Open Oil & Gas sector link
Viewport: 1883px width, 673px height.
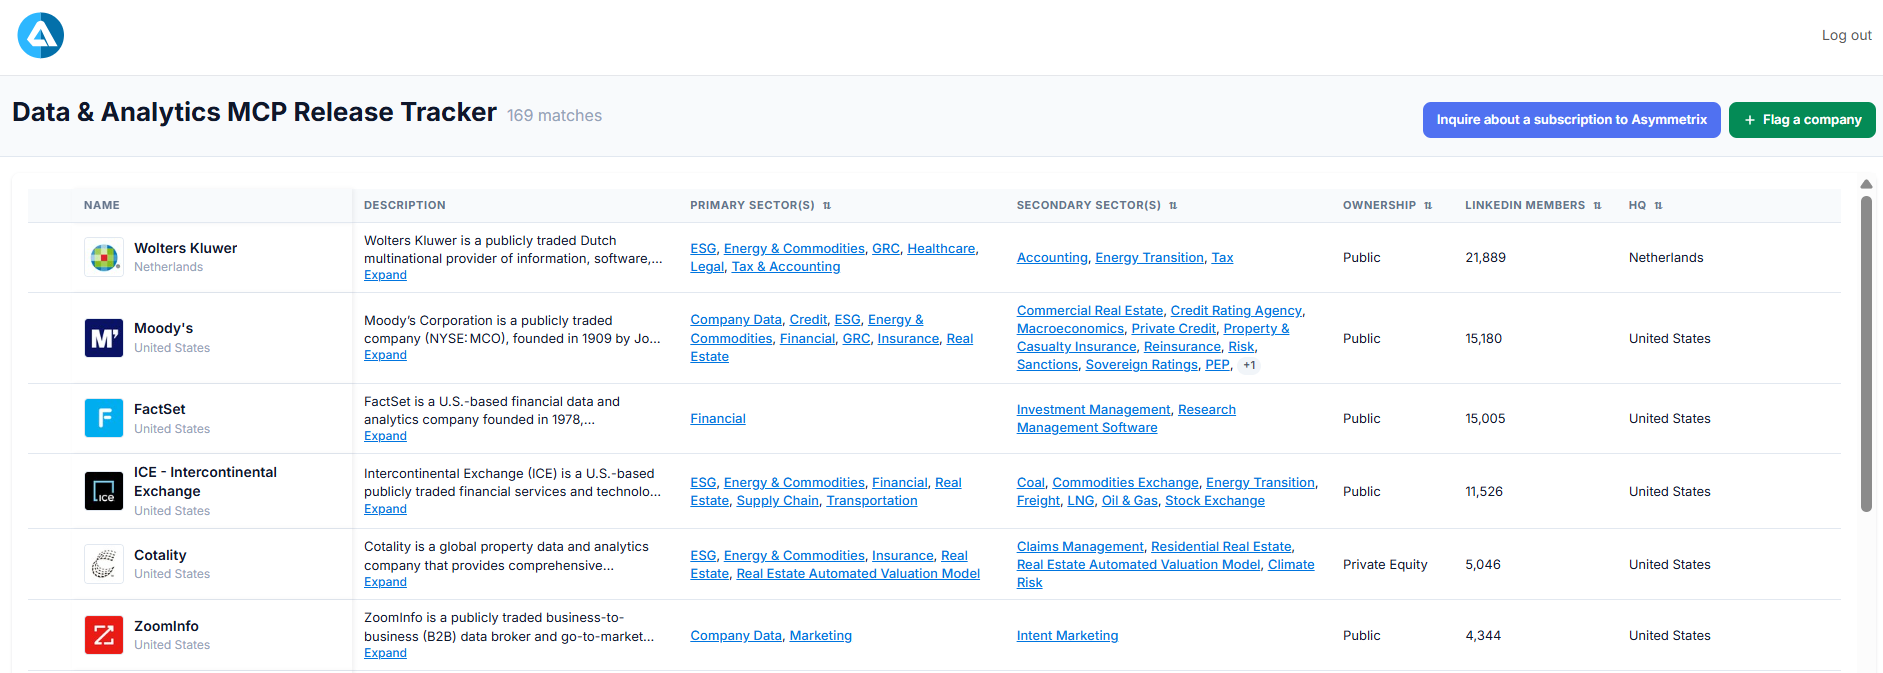point(1130,500)
